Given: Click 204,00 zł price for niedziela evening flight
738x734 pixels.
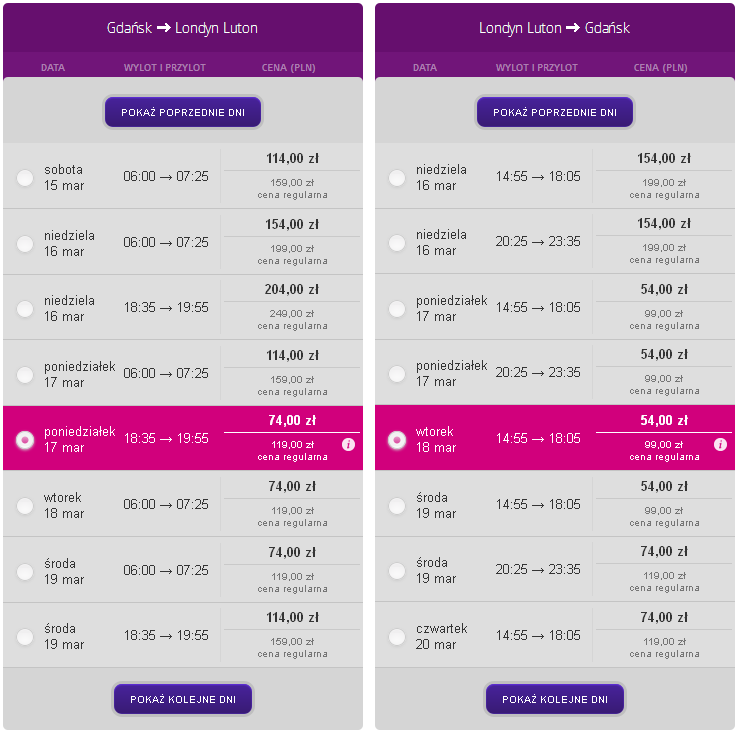Looking at the screenshot, I should tap(292, 289).
